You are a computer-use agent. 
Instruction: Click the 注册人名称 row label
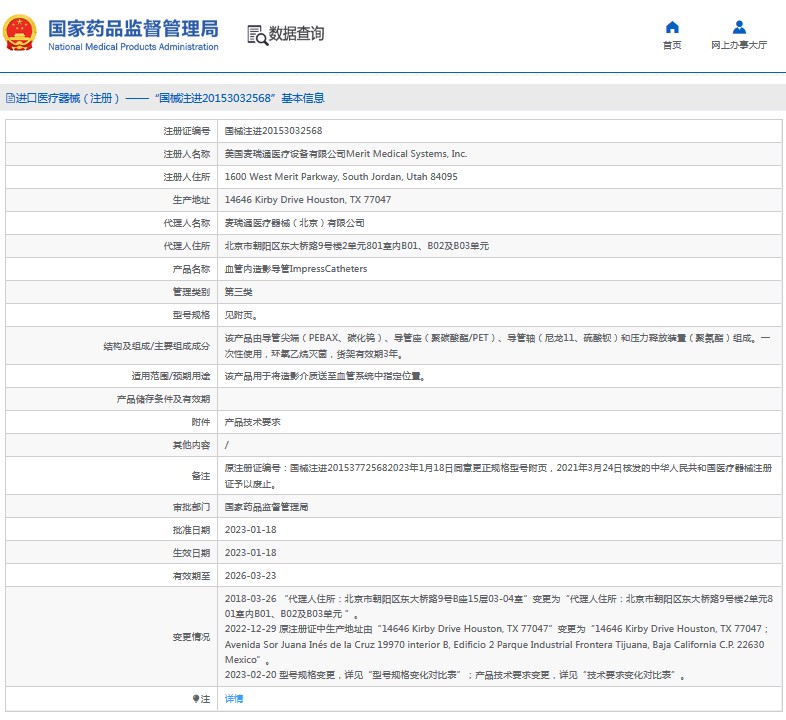(x=186, y=154)
